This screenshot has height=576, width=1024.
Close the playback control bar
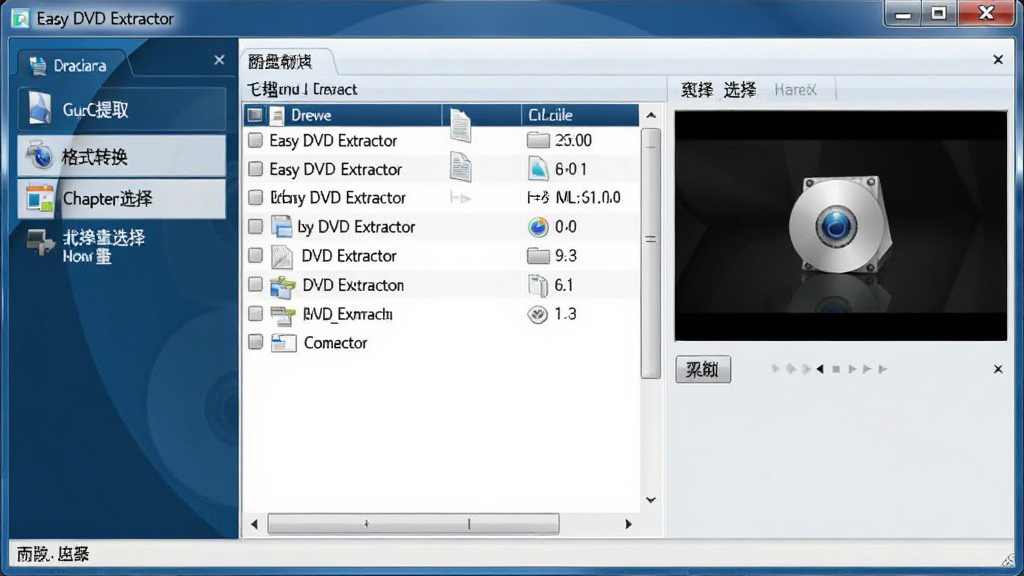pyautogui.click(x=998, y=370)
